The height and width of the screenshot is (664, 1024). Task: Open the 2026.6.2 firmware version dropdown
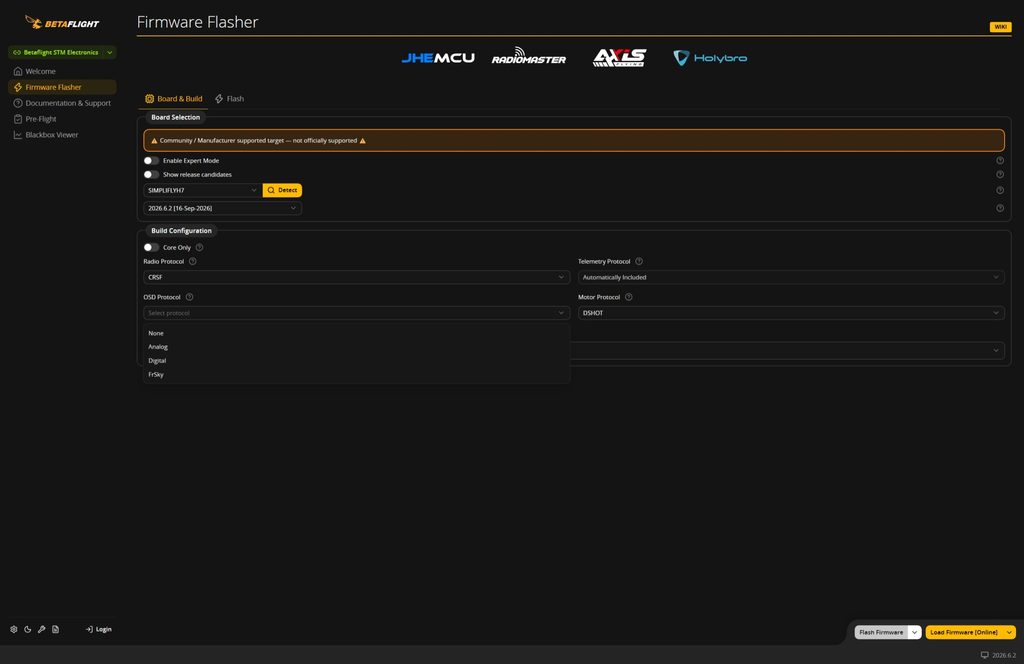coord(222,208)
